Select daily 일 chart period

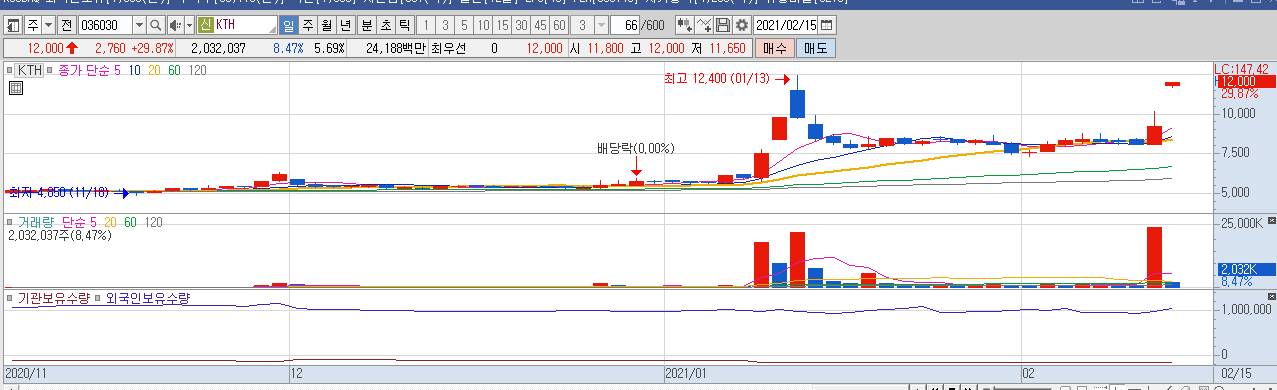click(288, 25)
